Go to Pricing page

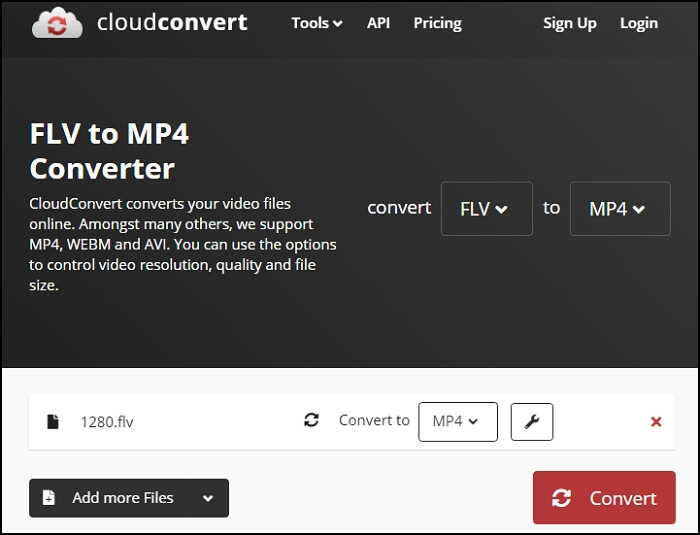pos(438,23)
